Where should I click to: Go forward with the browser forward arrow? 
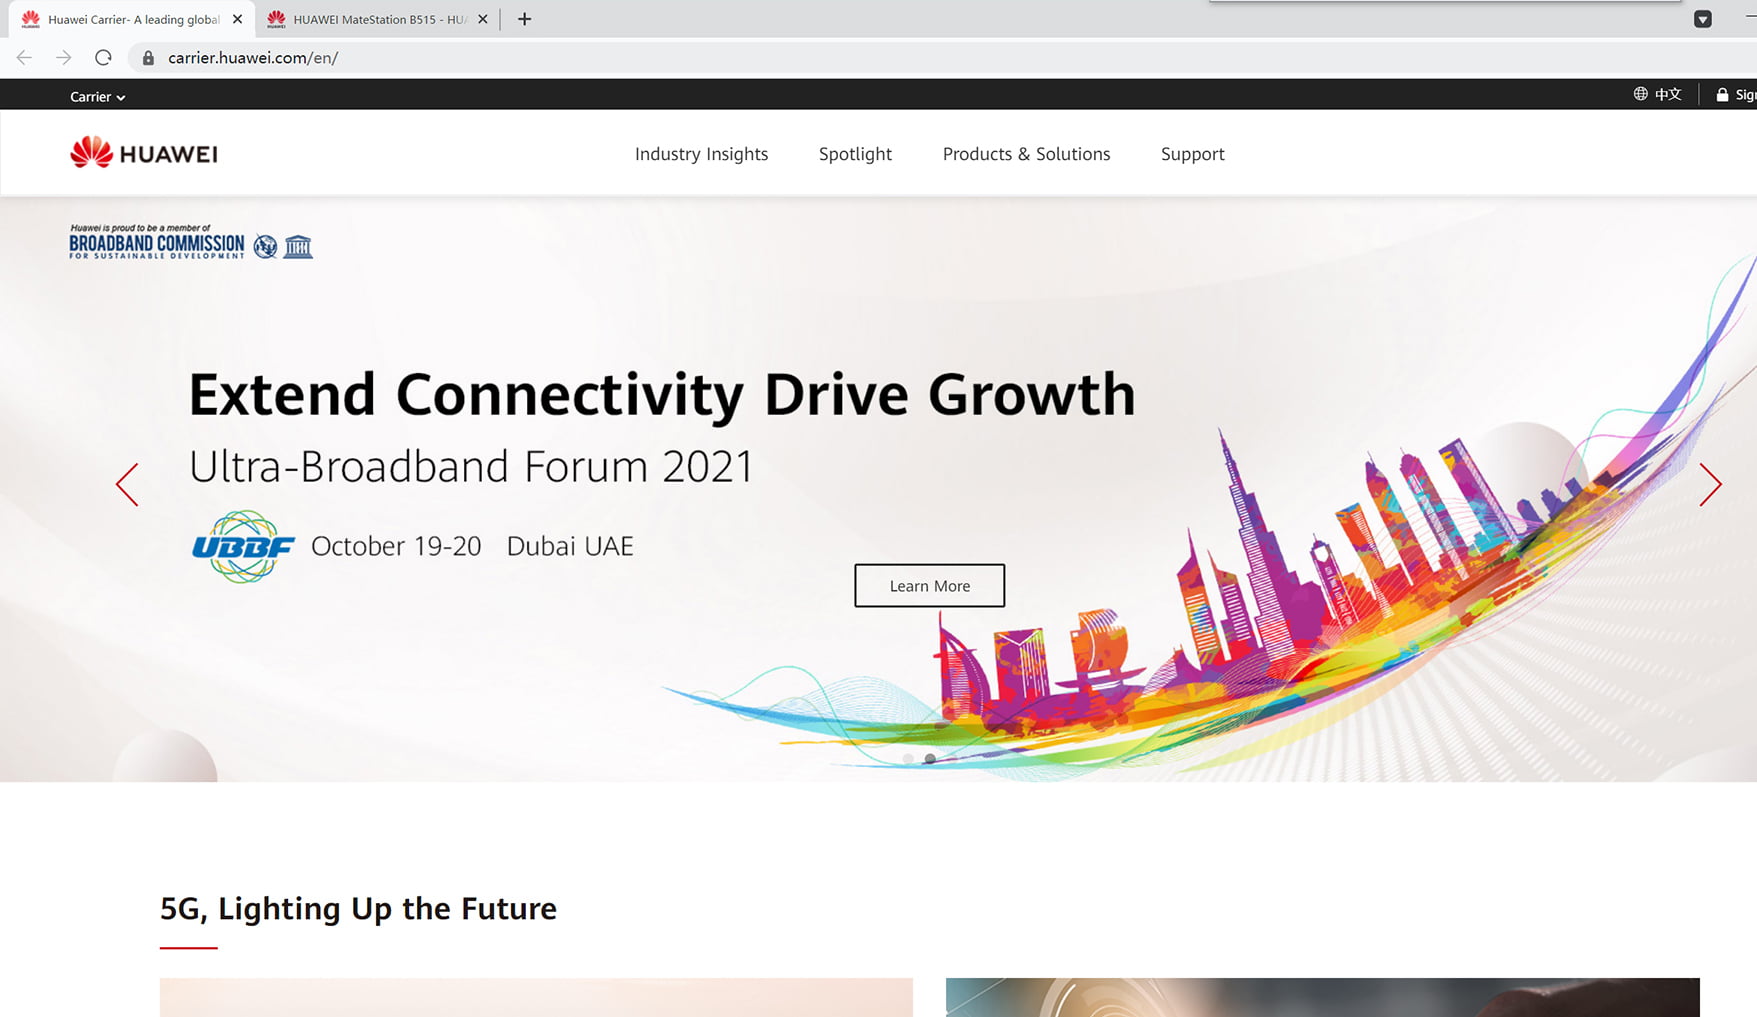[x=63, y=58]
